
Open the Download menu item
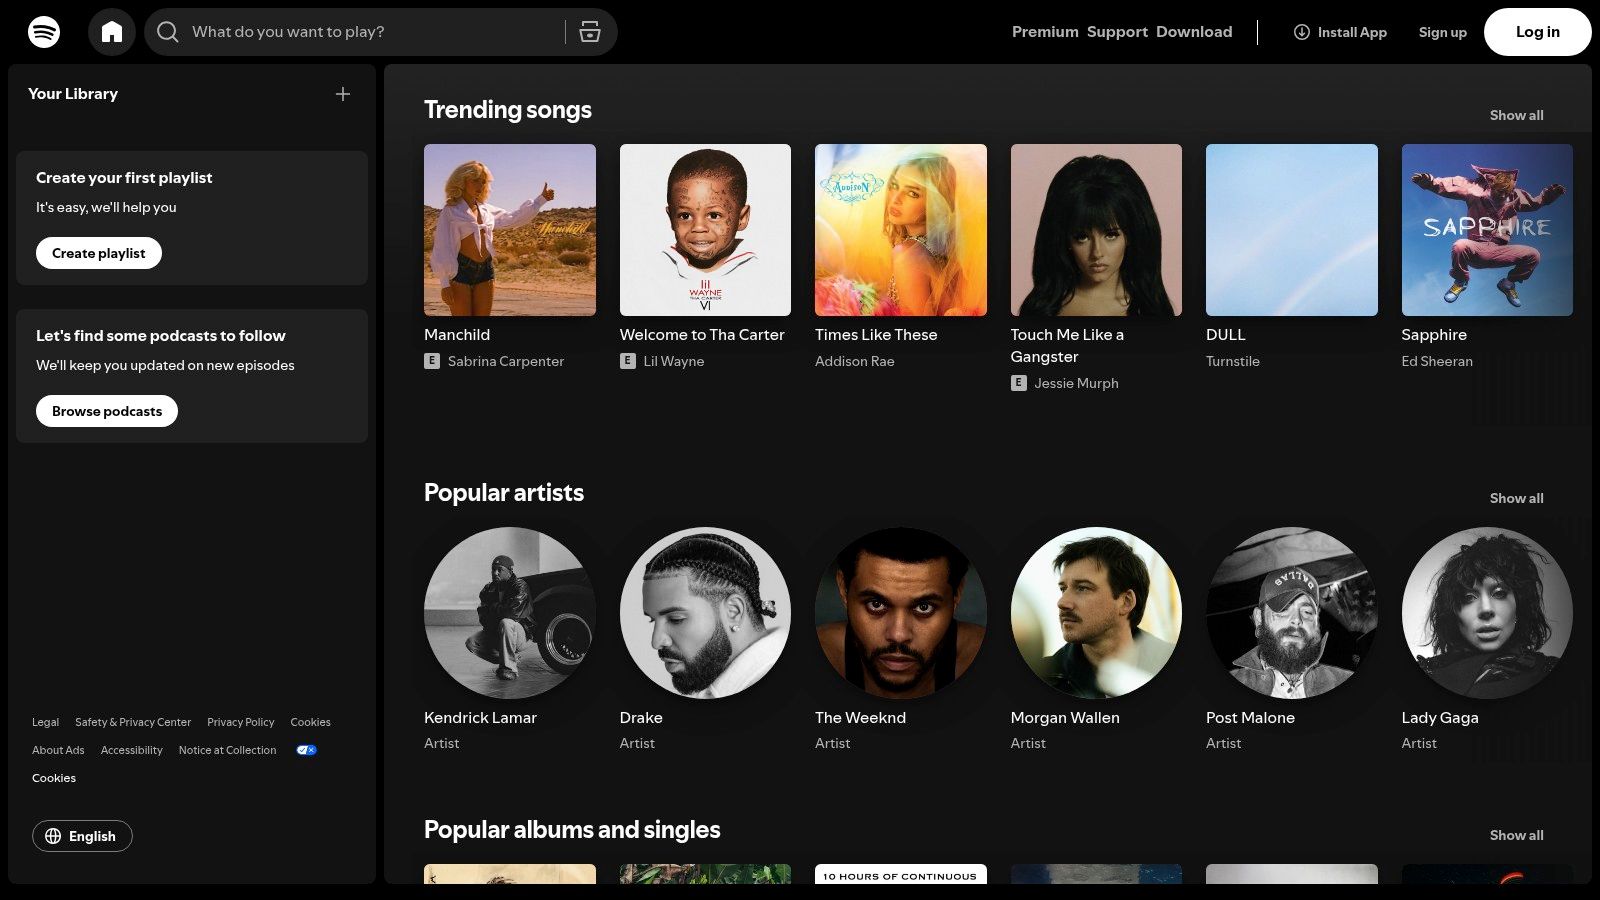pyautogui.click(x=1194, y=32)
